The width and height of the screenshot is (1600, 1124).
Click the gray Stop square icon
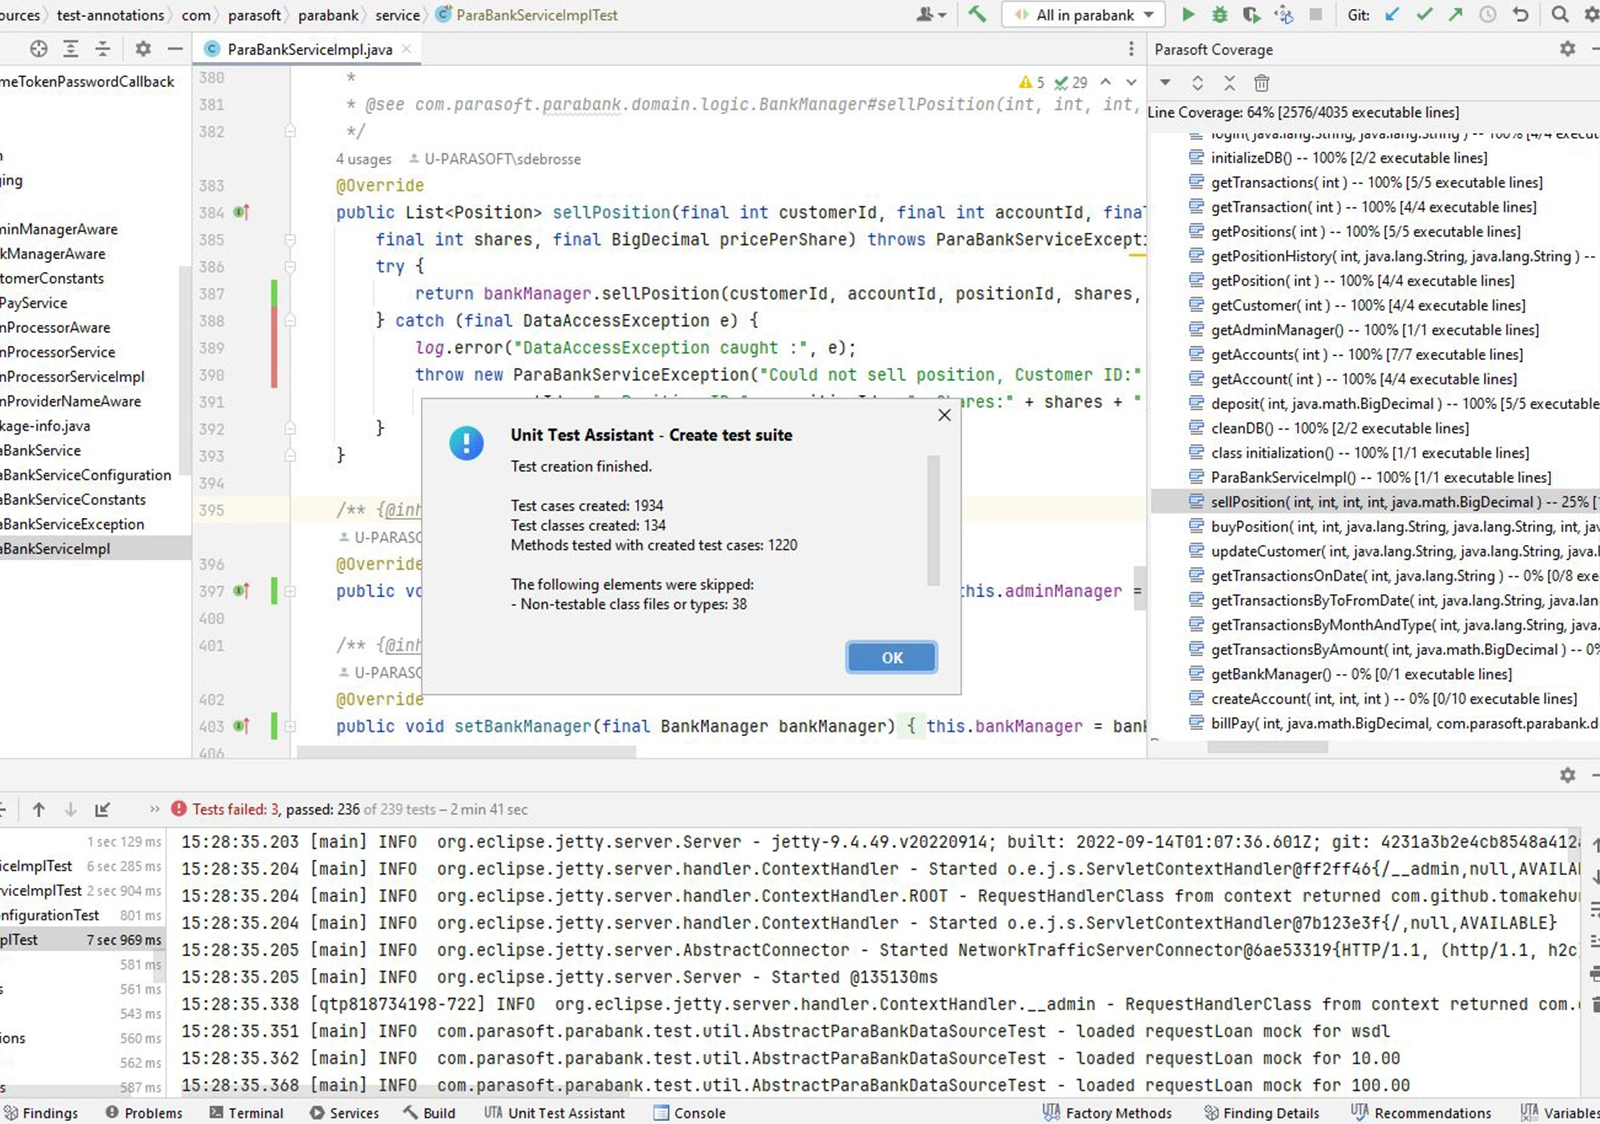coord(1316,14)
